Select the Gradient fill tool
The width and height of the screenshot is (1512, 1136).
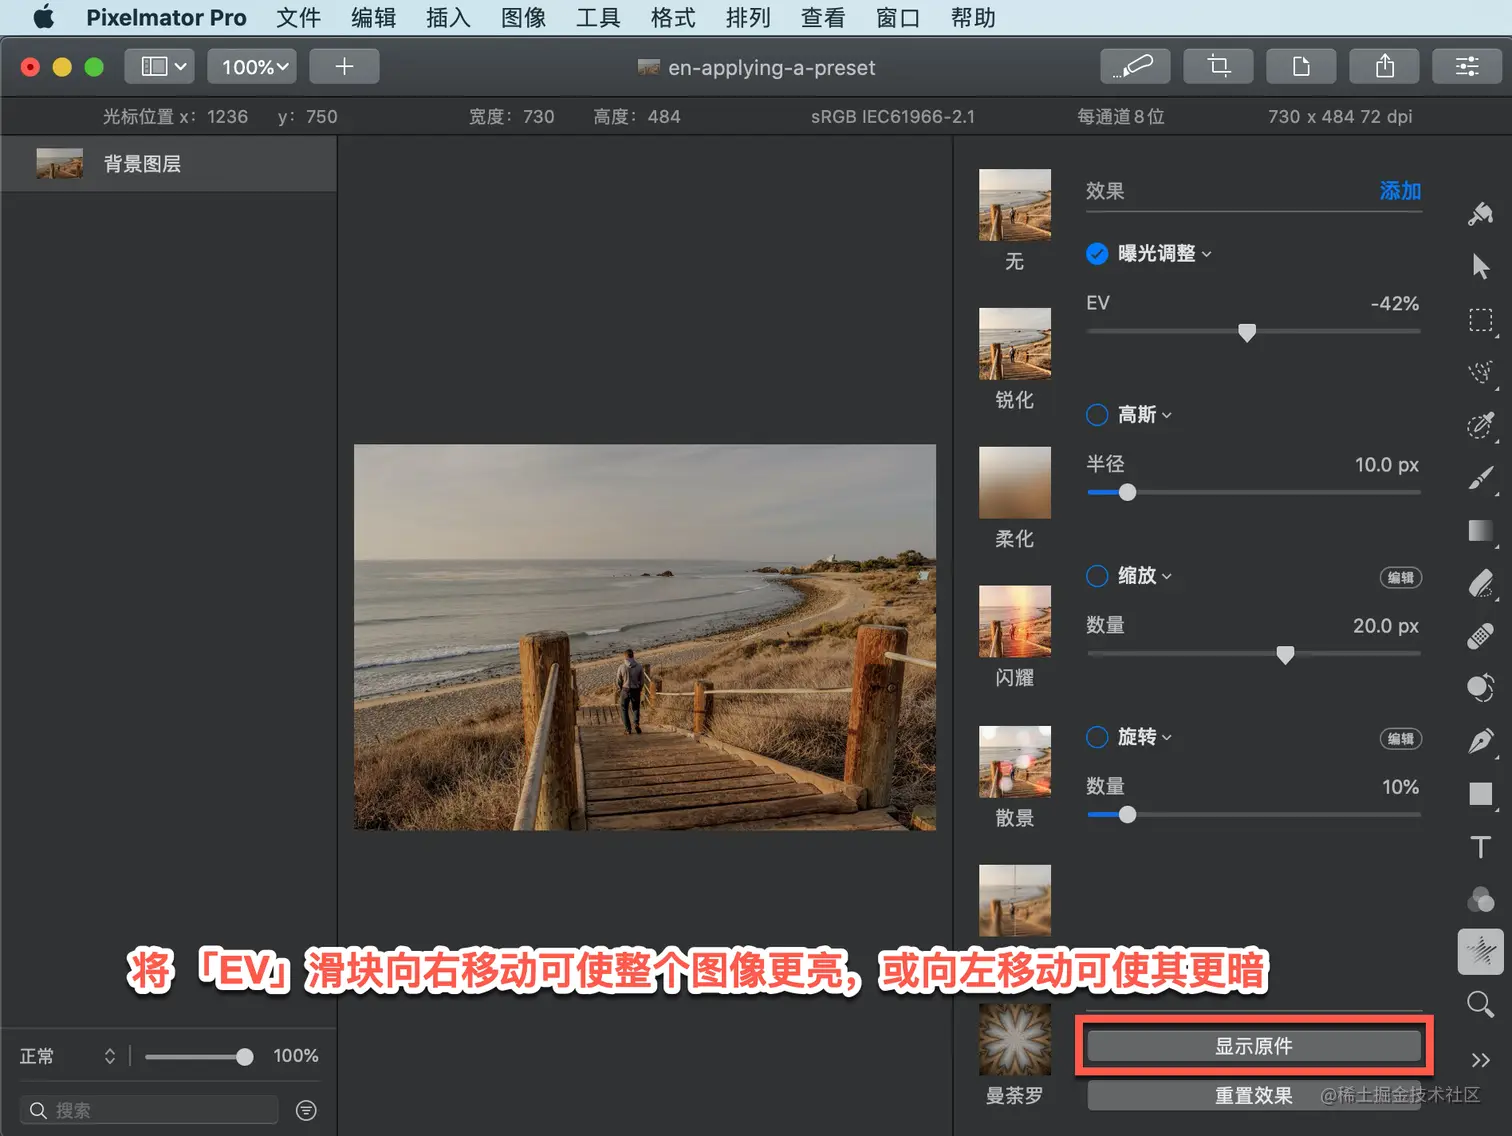1481,531
